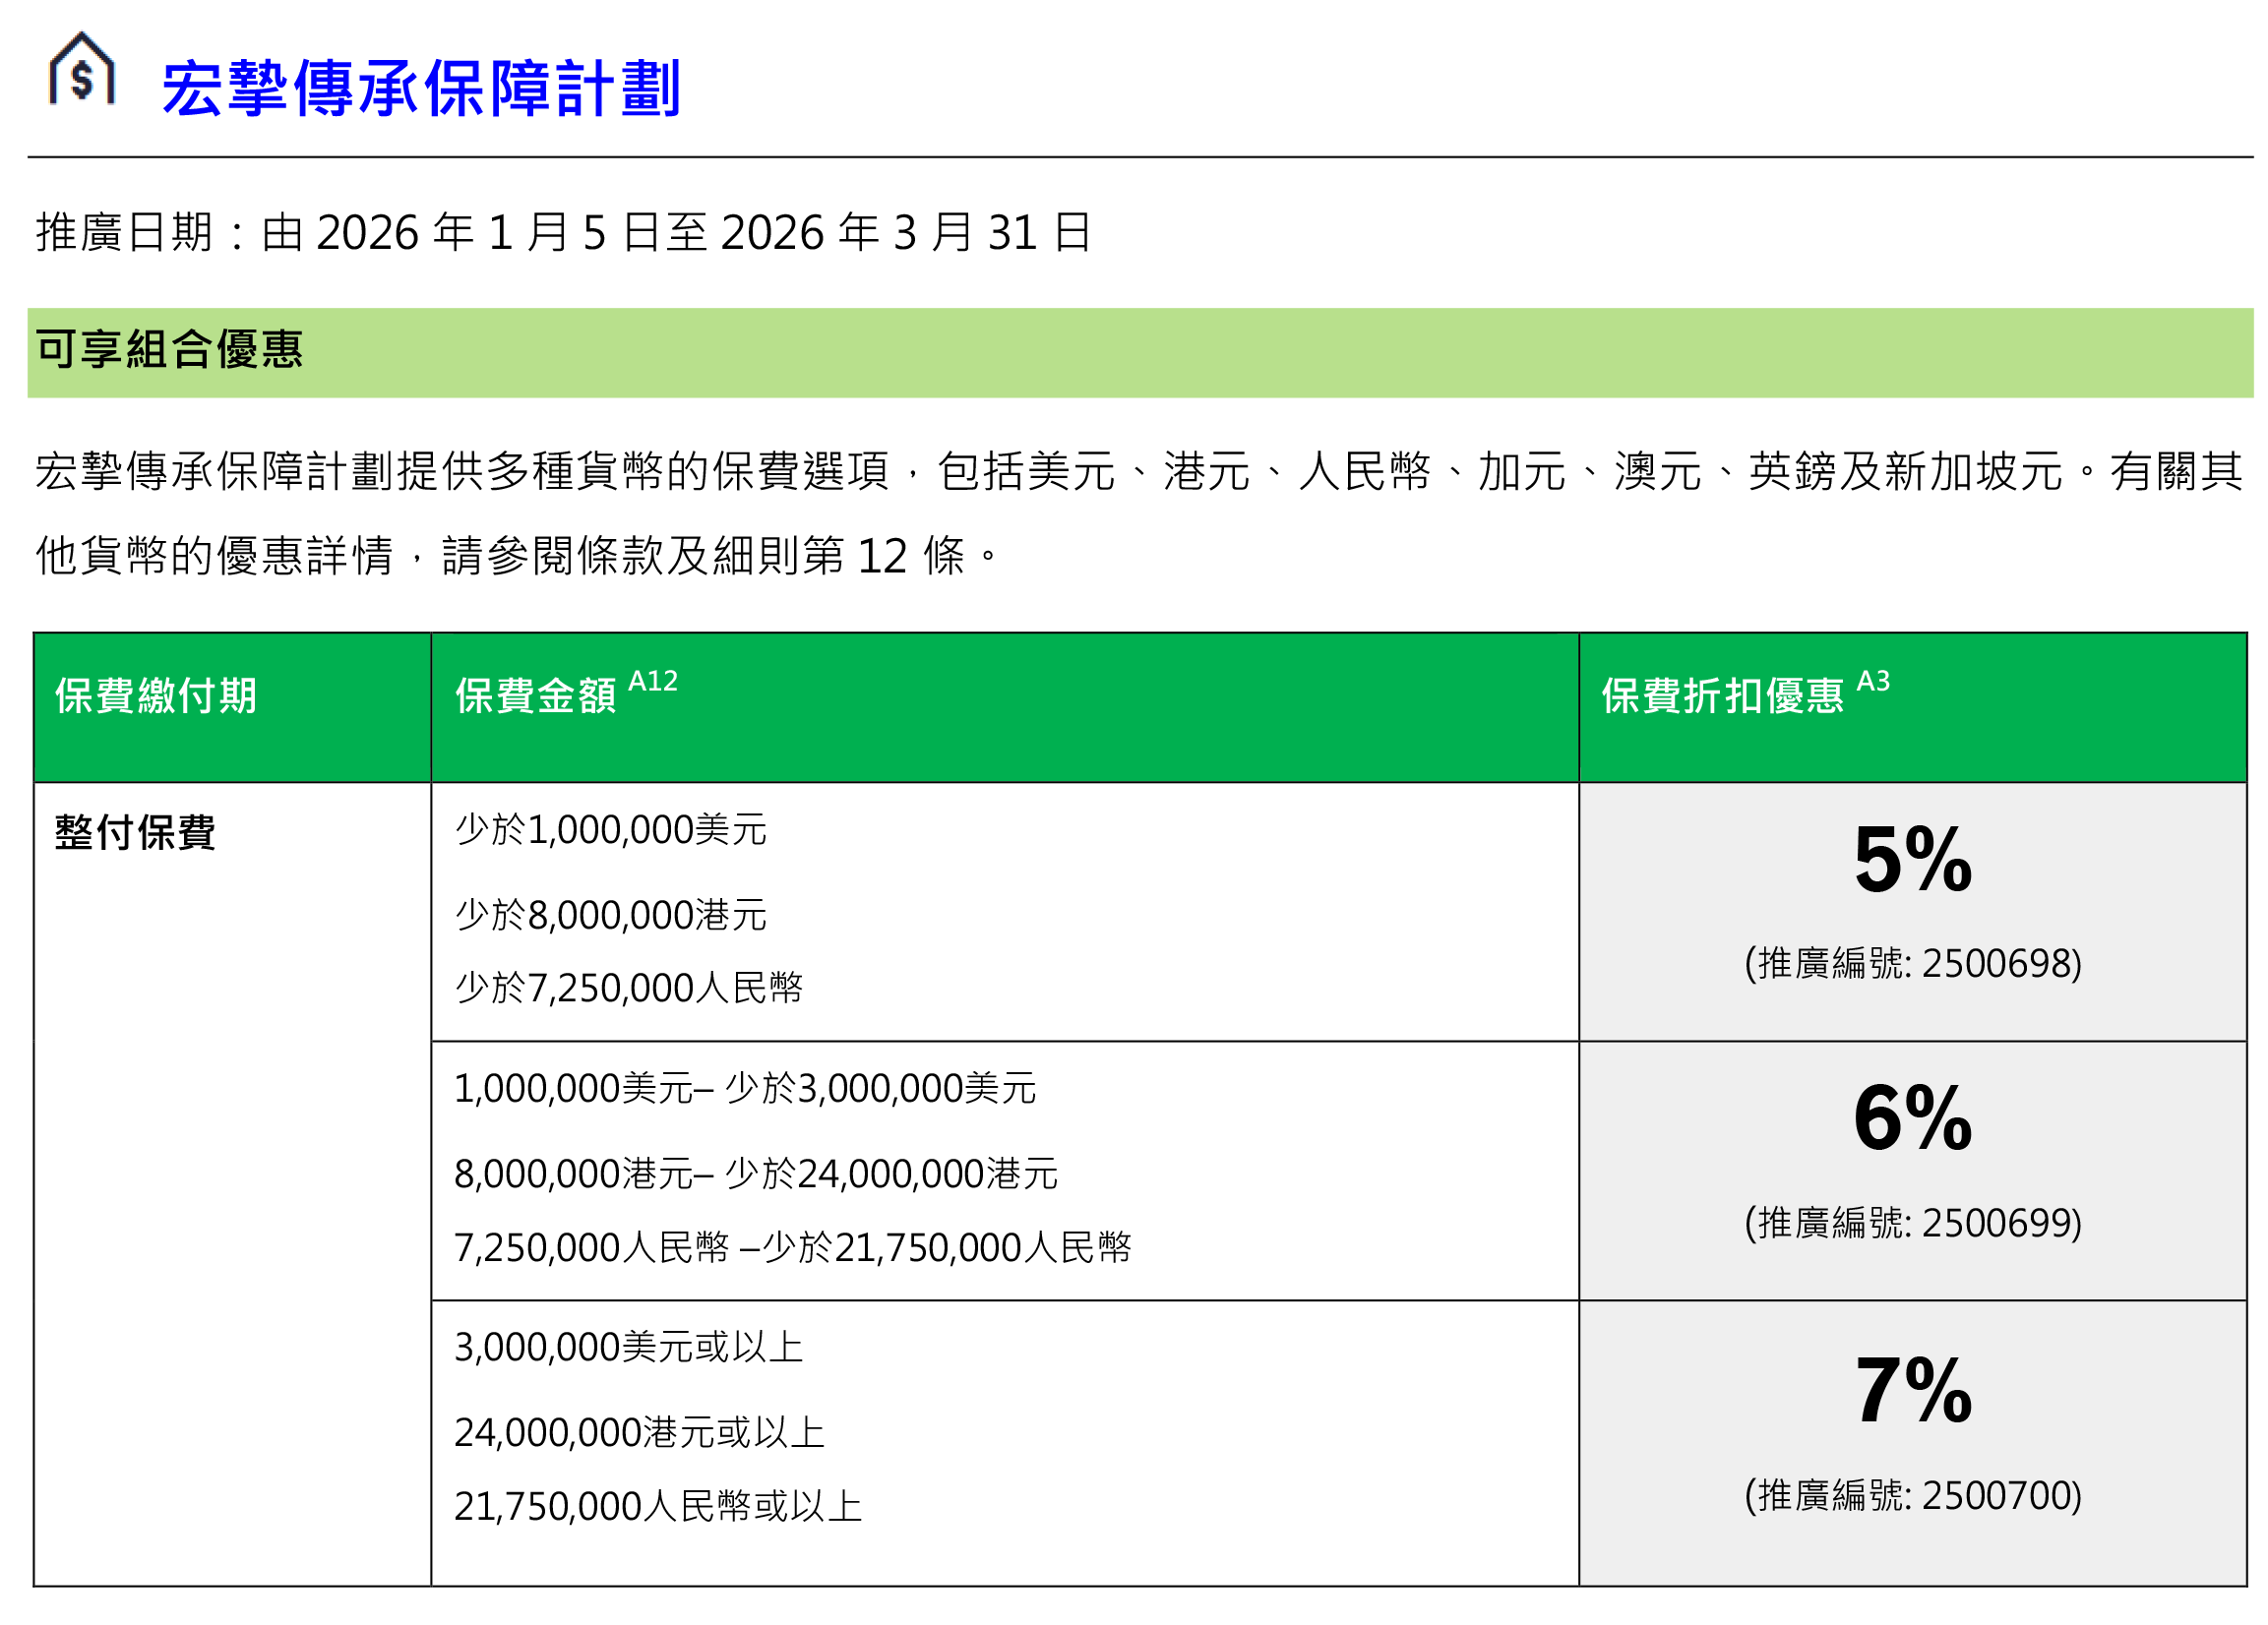Screen dimensions: 2268x1625
Task: Click the 可享組合優惠 green banner
Action: click(170, 350)
